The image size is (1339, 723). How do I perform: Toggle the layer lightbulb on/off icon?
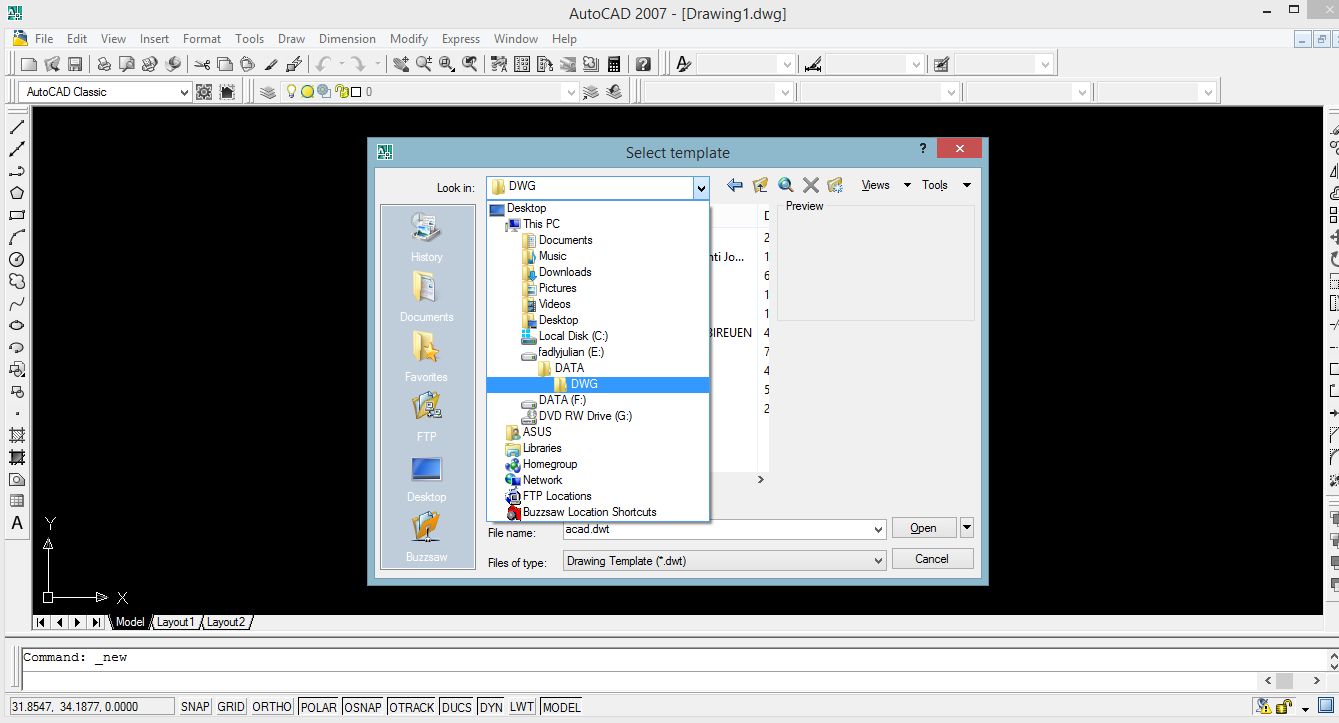(290, 91)
